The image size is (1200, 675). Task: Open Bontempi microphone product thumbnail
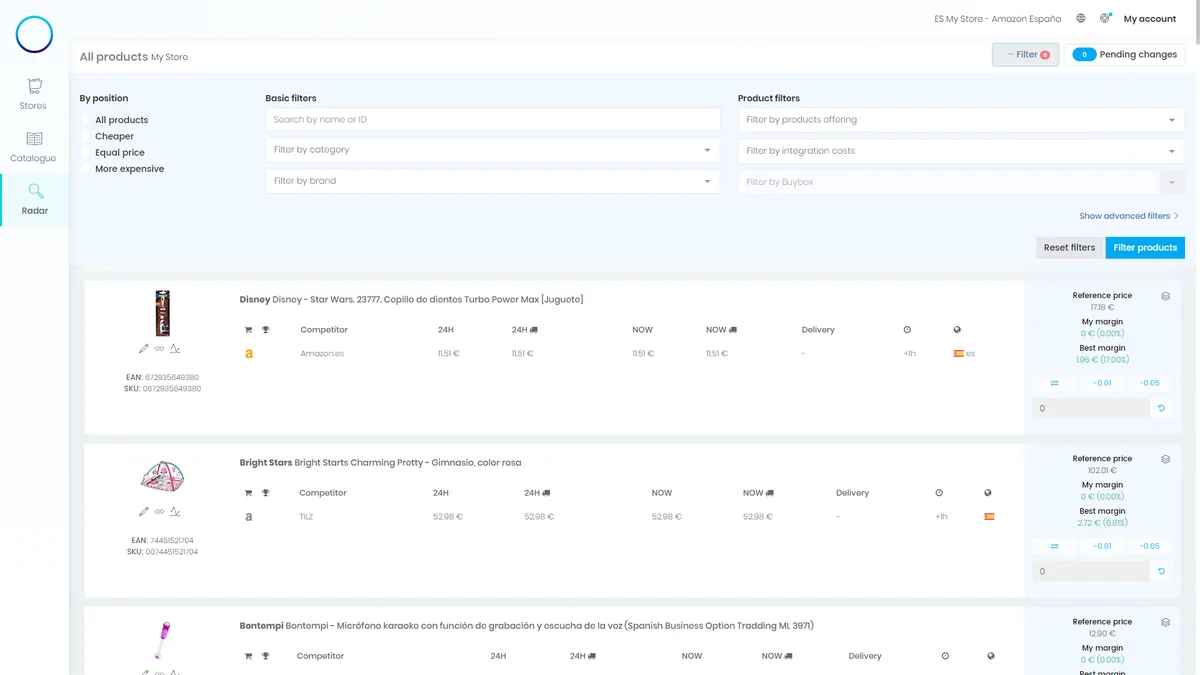tap(162, 638)
